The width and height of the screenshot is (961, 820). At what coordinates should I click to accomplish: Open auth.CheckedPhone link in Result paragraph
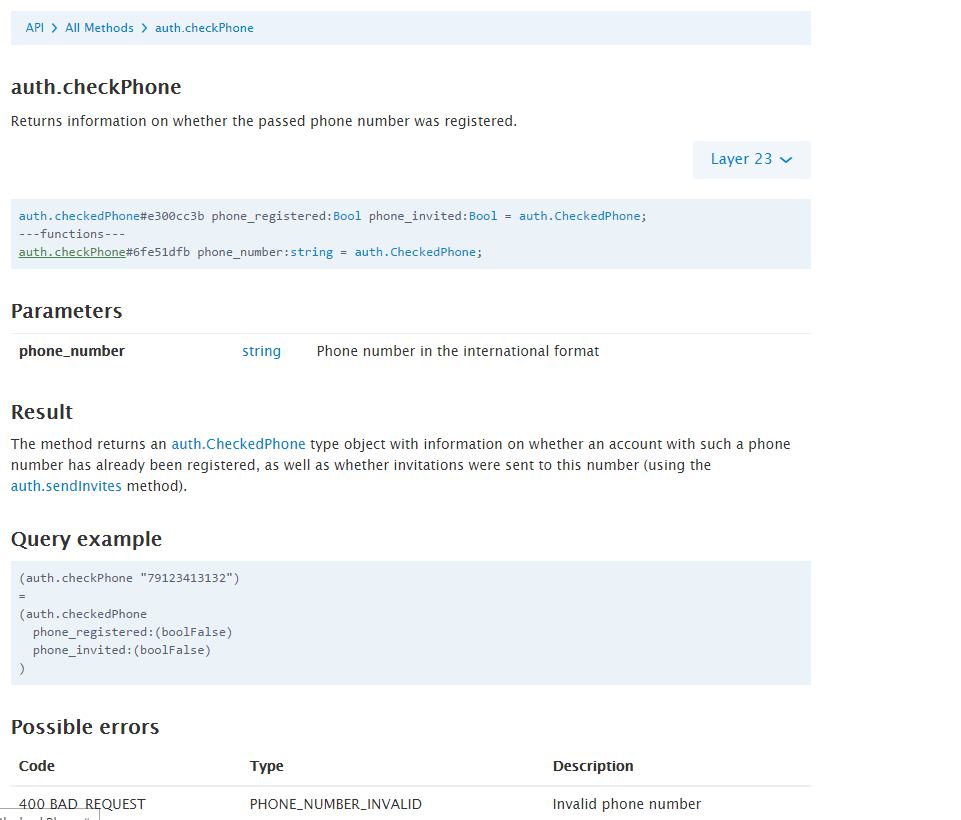click(x=238, y=444)
